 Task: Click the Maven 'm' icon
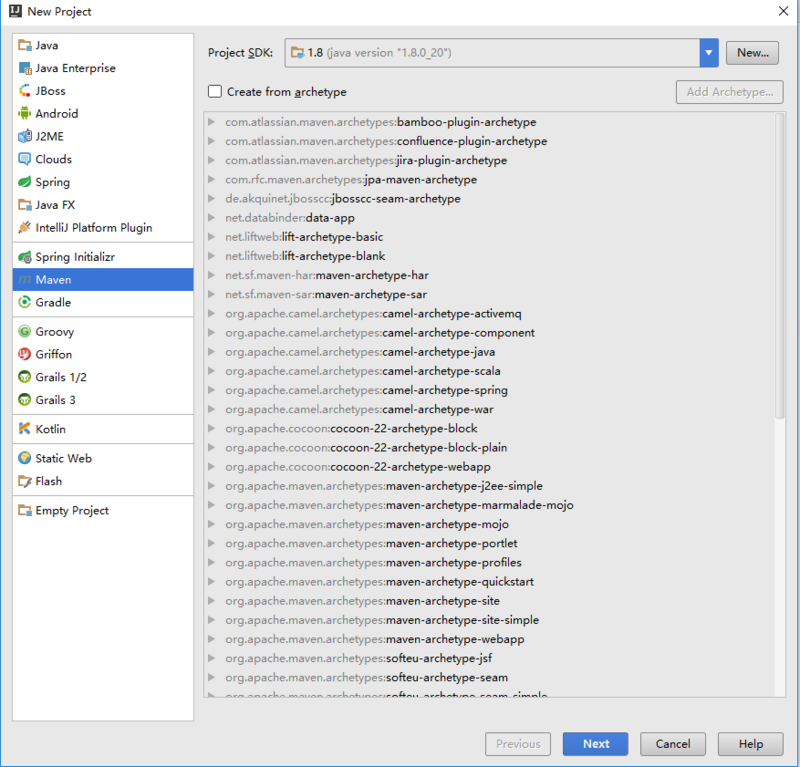click(24, 280)
